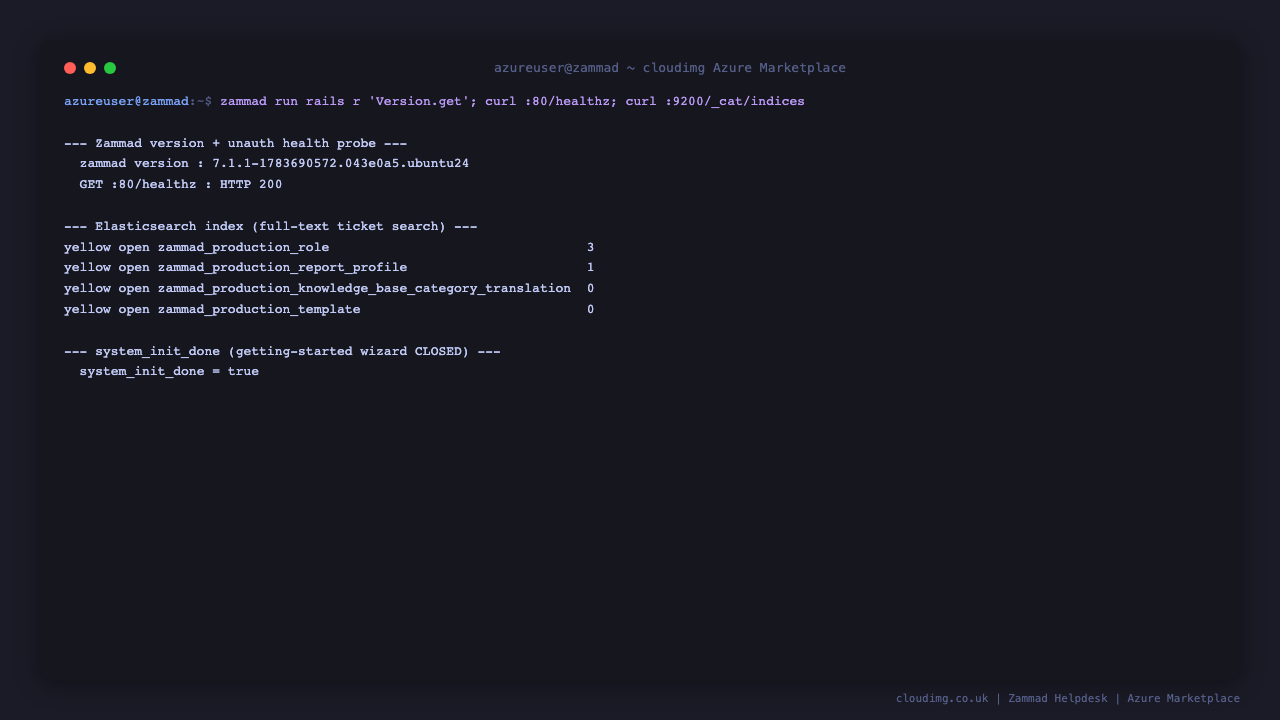Click the 'Elasticsearch index (full-text ticket search)' heading
This screenshot has width=1280, height=720.
click(x=271, y=226)
